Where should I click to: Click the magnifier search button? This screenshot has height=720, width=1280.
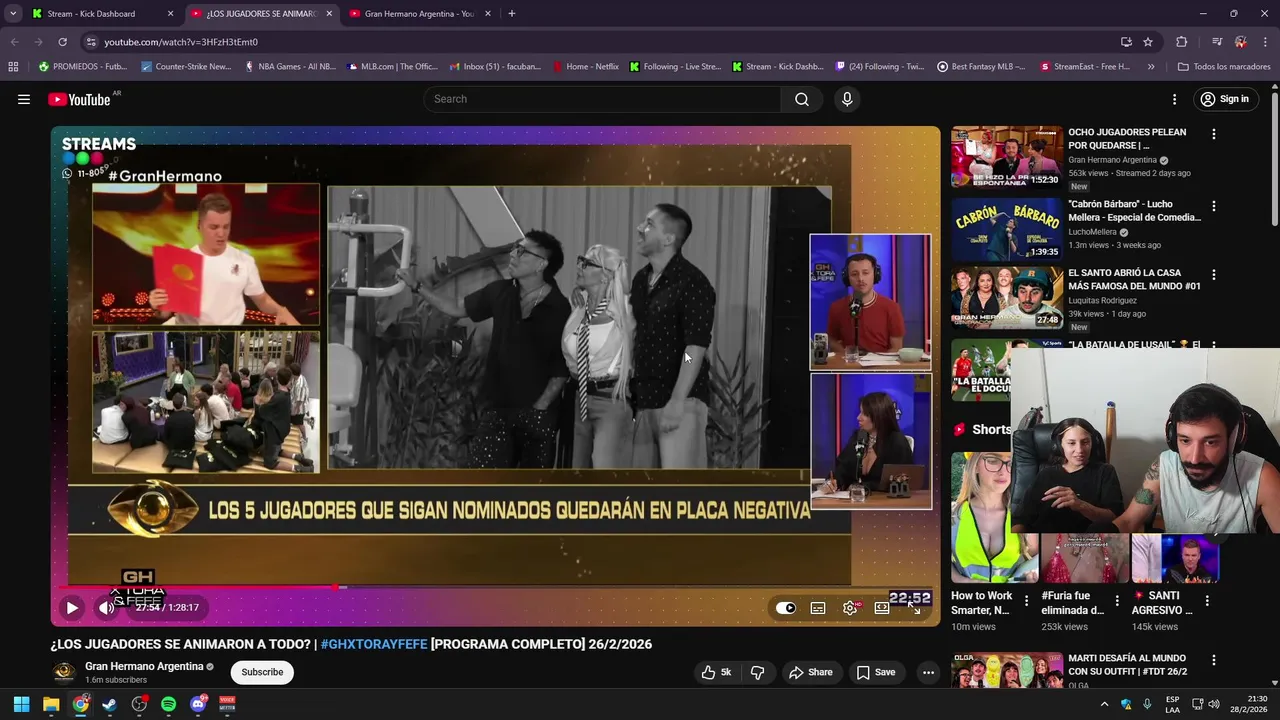802,99
